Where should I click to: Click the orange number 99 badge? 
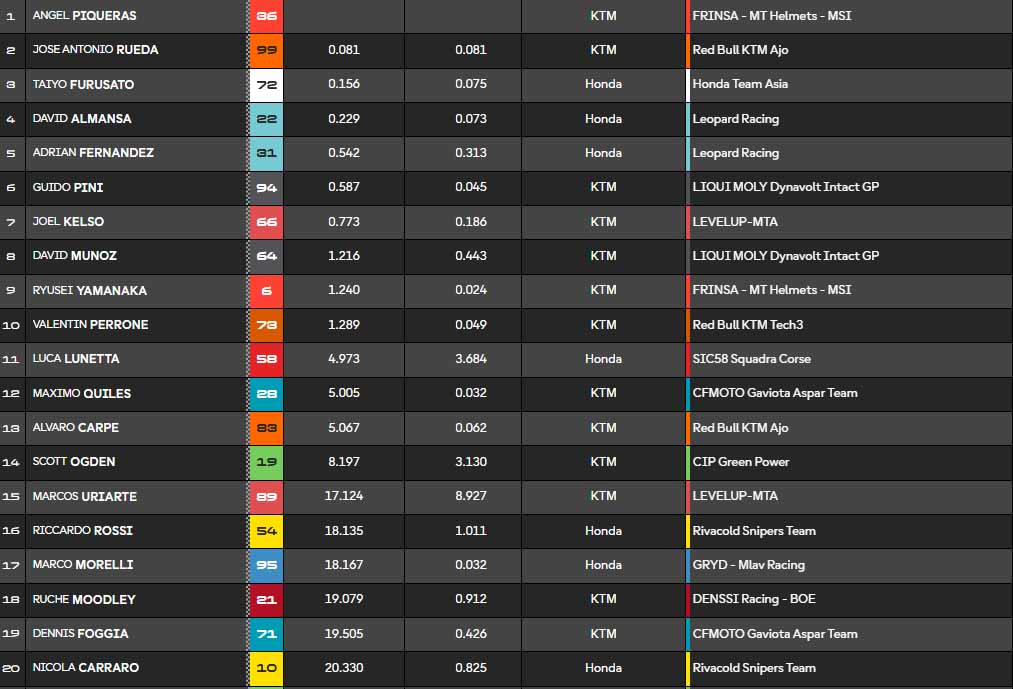point(267,50)
